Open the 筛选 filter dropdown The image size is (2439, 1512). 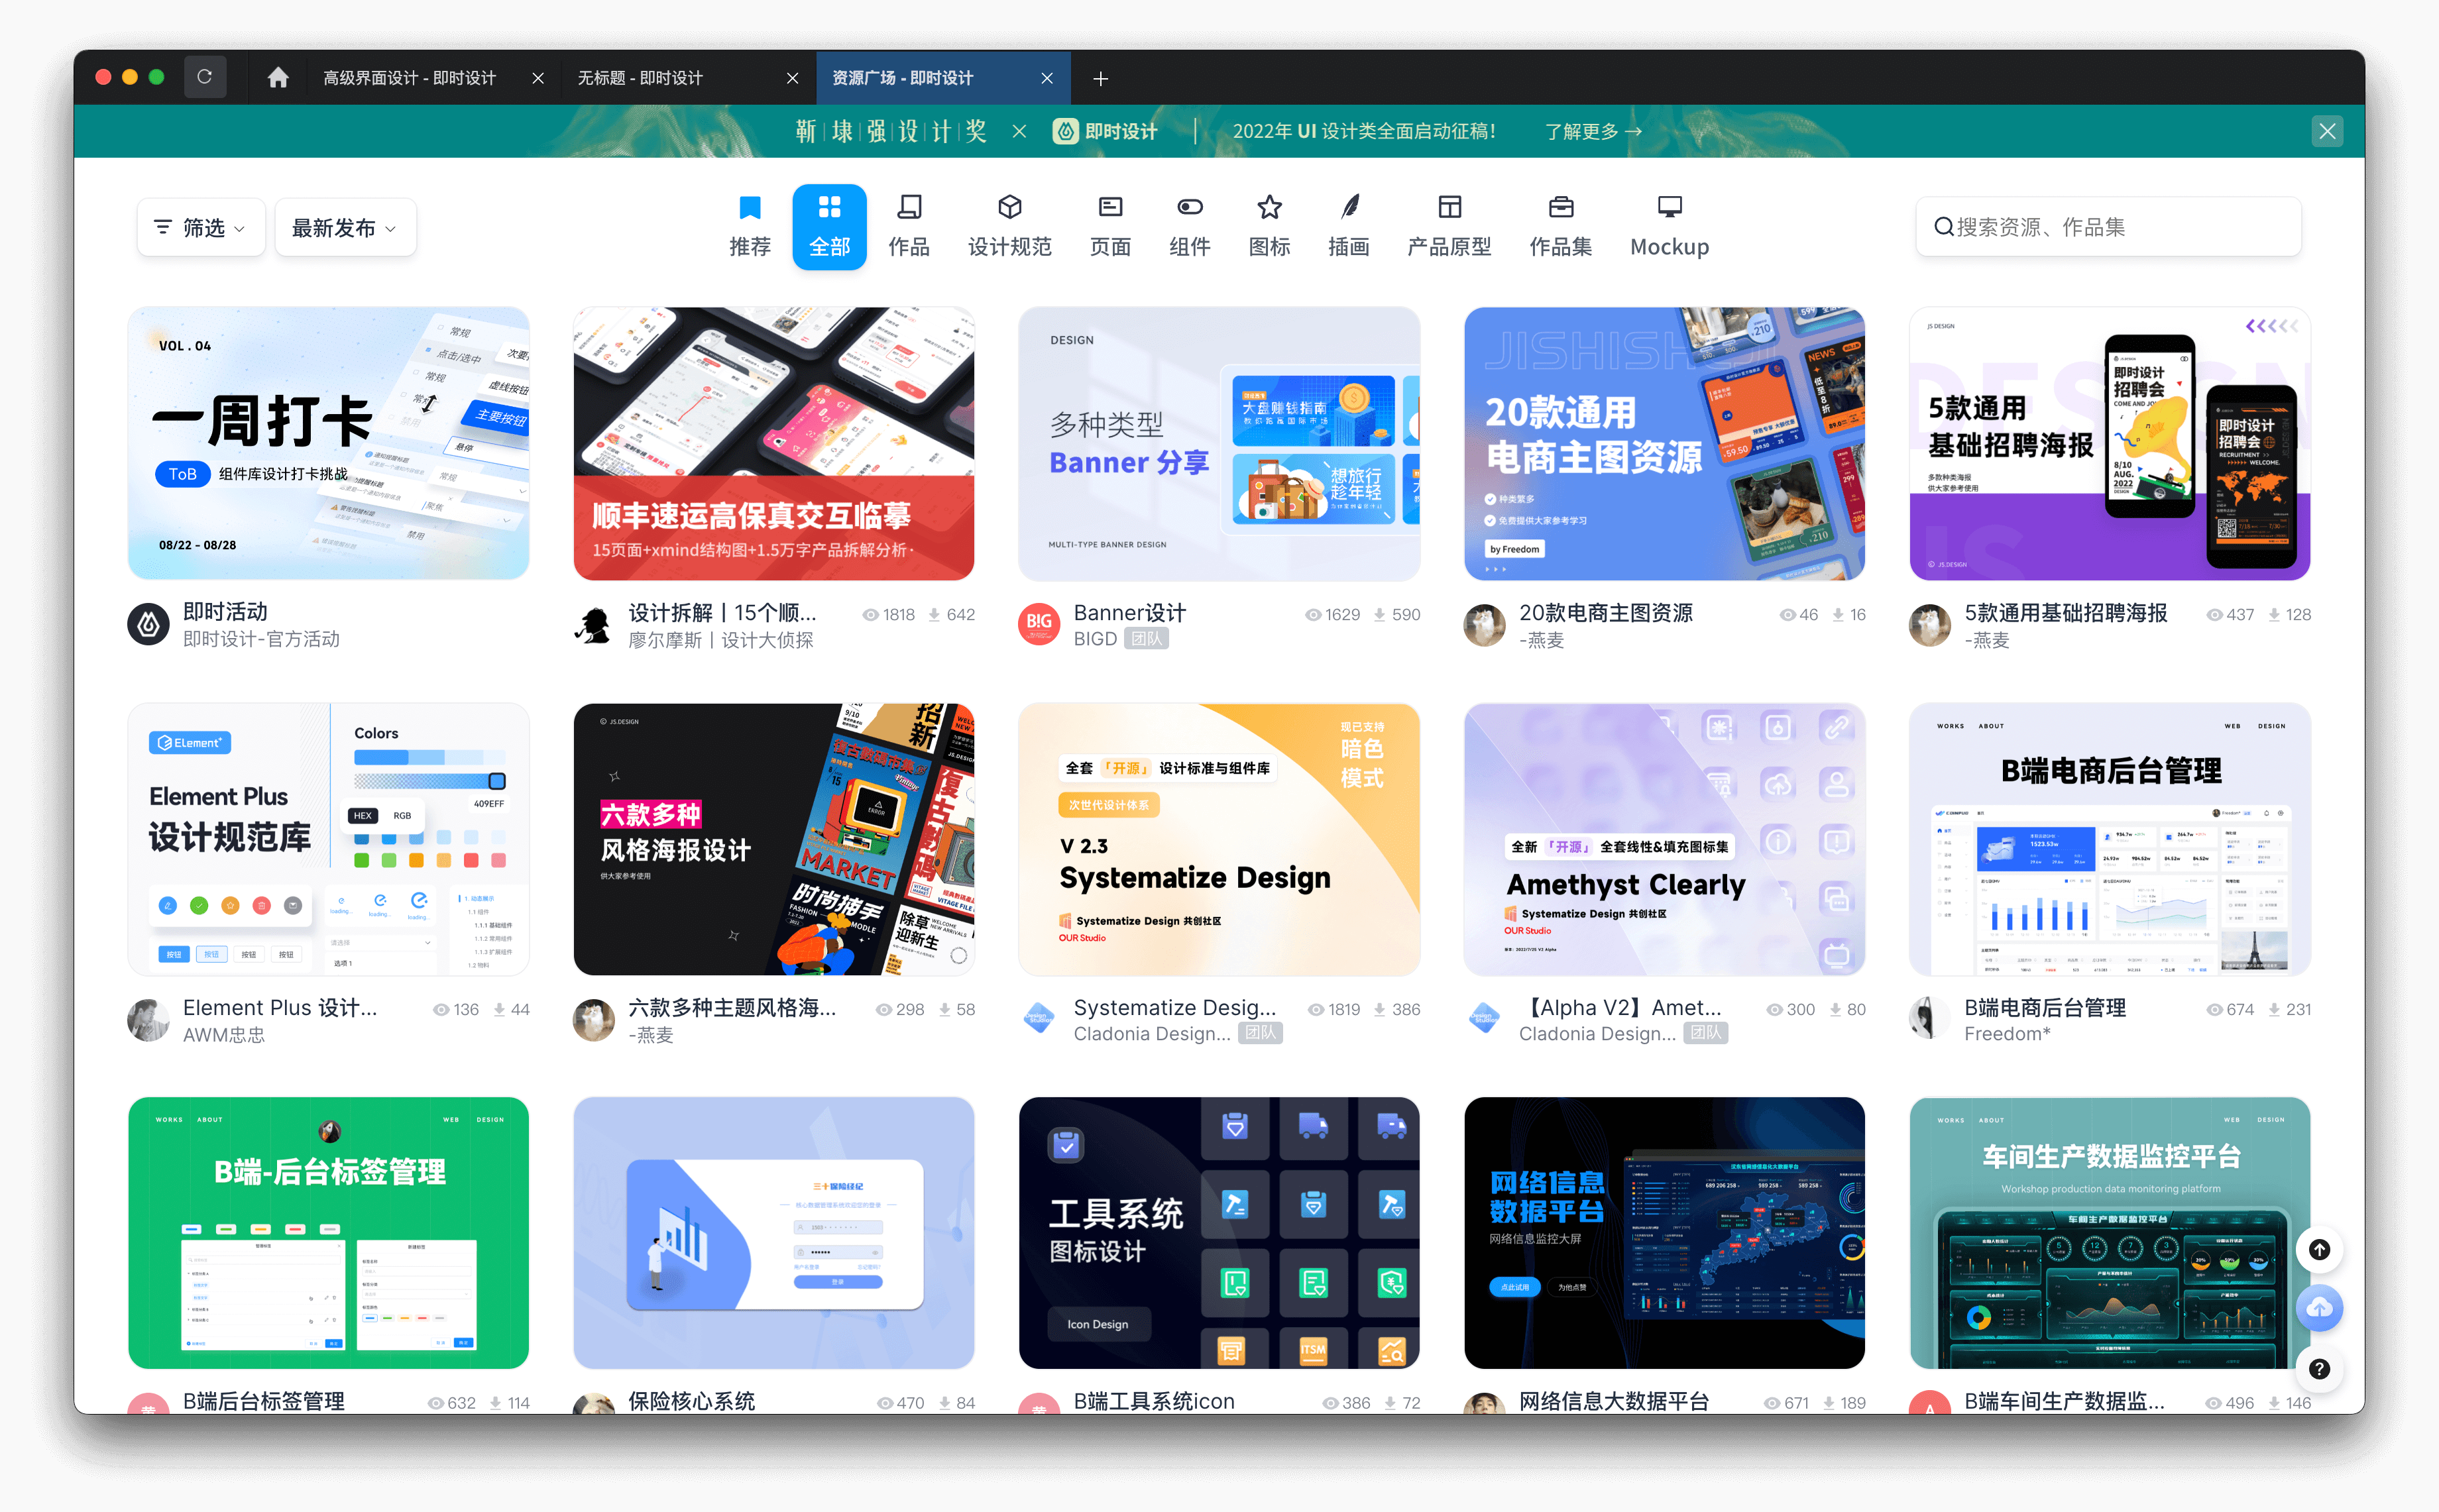(x=201, y=228)
